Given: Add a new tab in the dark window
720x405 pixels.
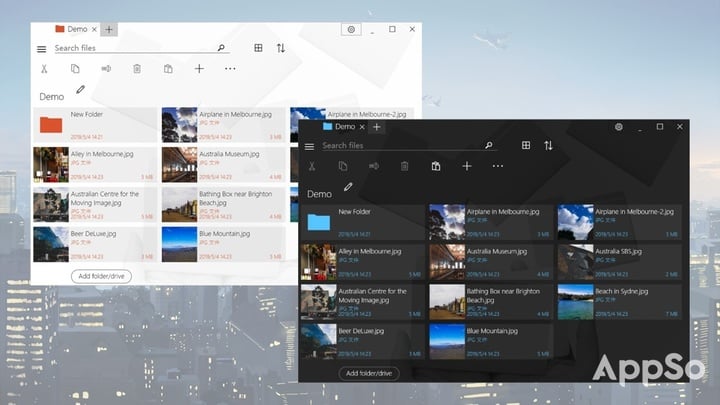Looking at the screenshot, I should [376, 127].
